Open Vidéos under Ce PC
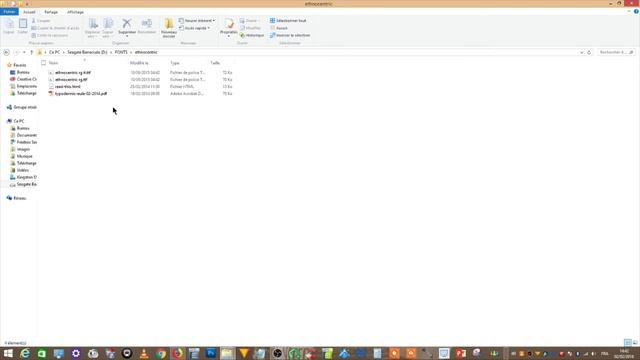Image resolution: width=640 pixels, height=360 pixels. pos(22,170)
